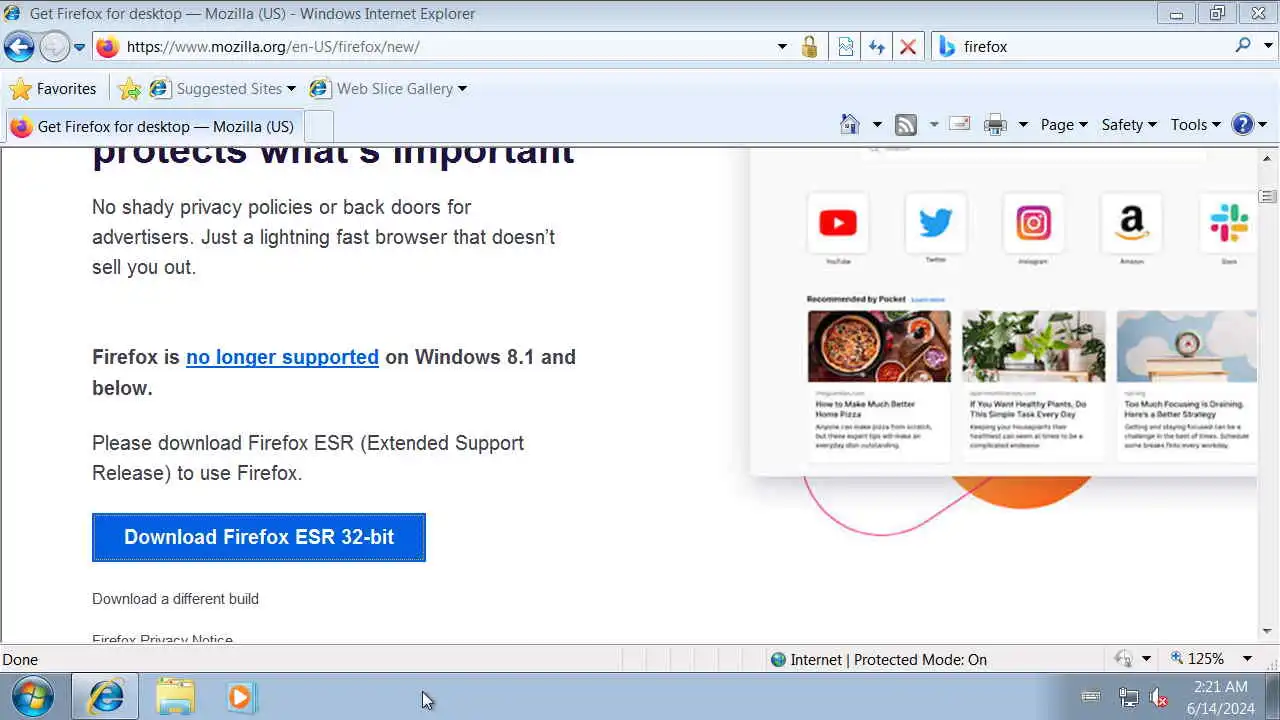Click the network tray icon

point(1128,697)
